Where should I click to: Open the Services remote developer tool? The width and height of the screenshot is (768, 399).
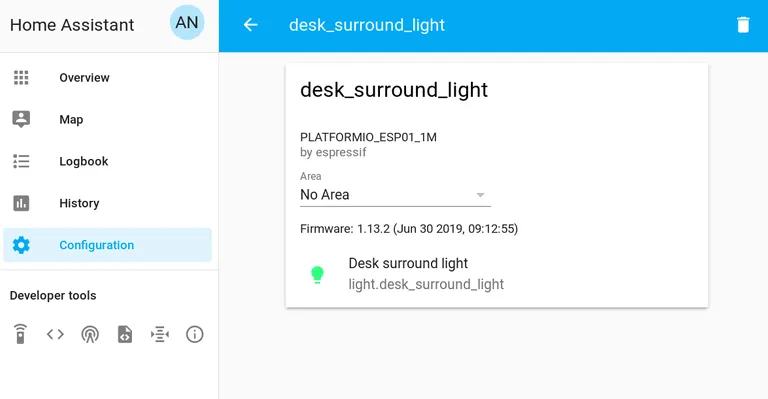click(20, 334)
